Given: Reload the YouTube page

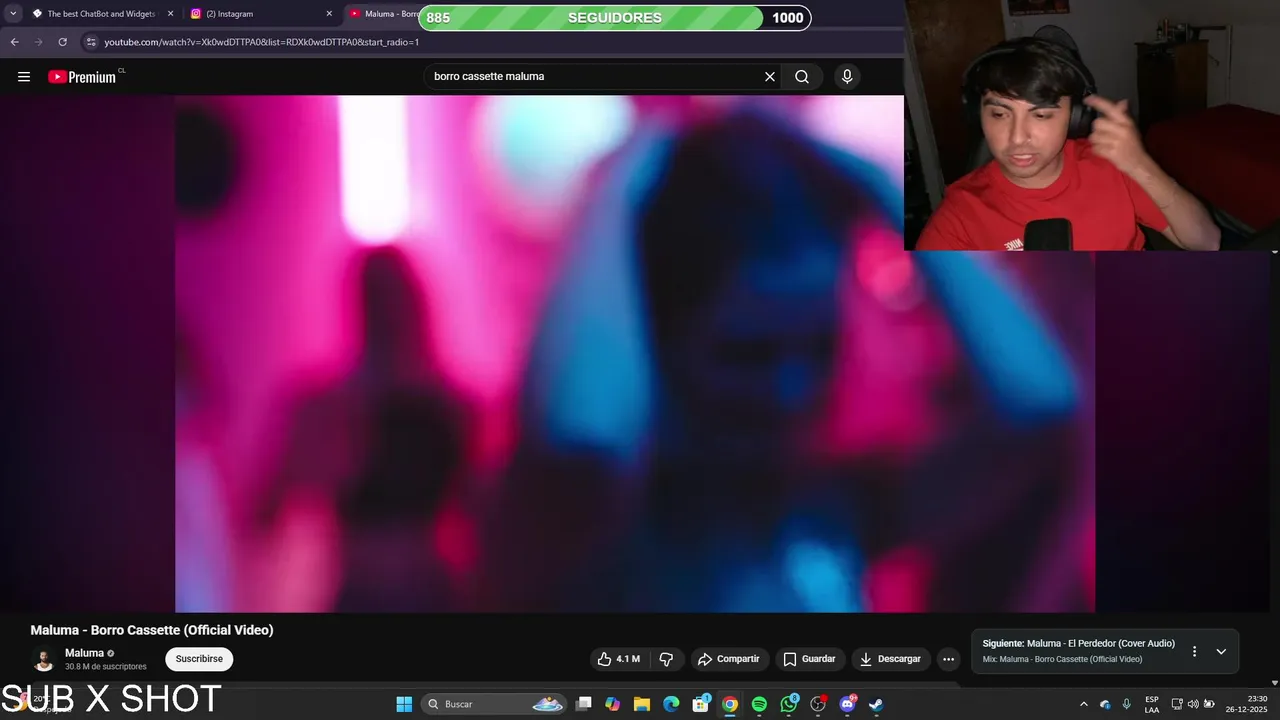Looking at the screenshot, I should (62, 42).
